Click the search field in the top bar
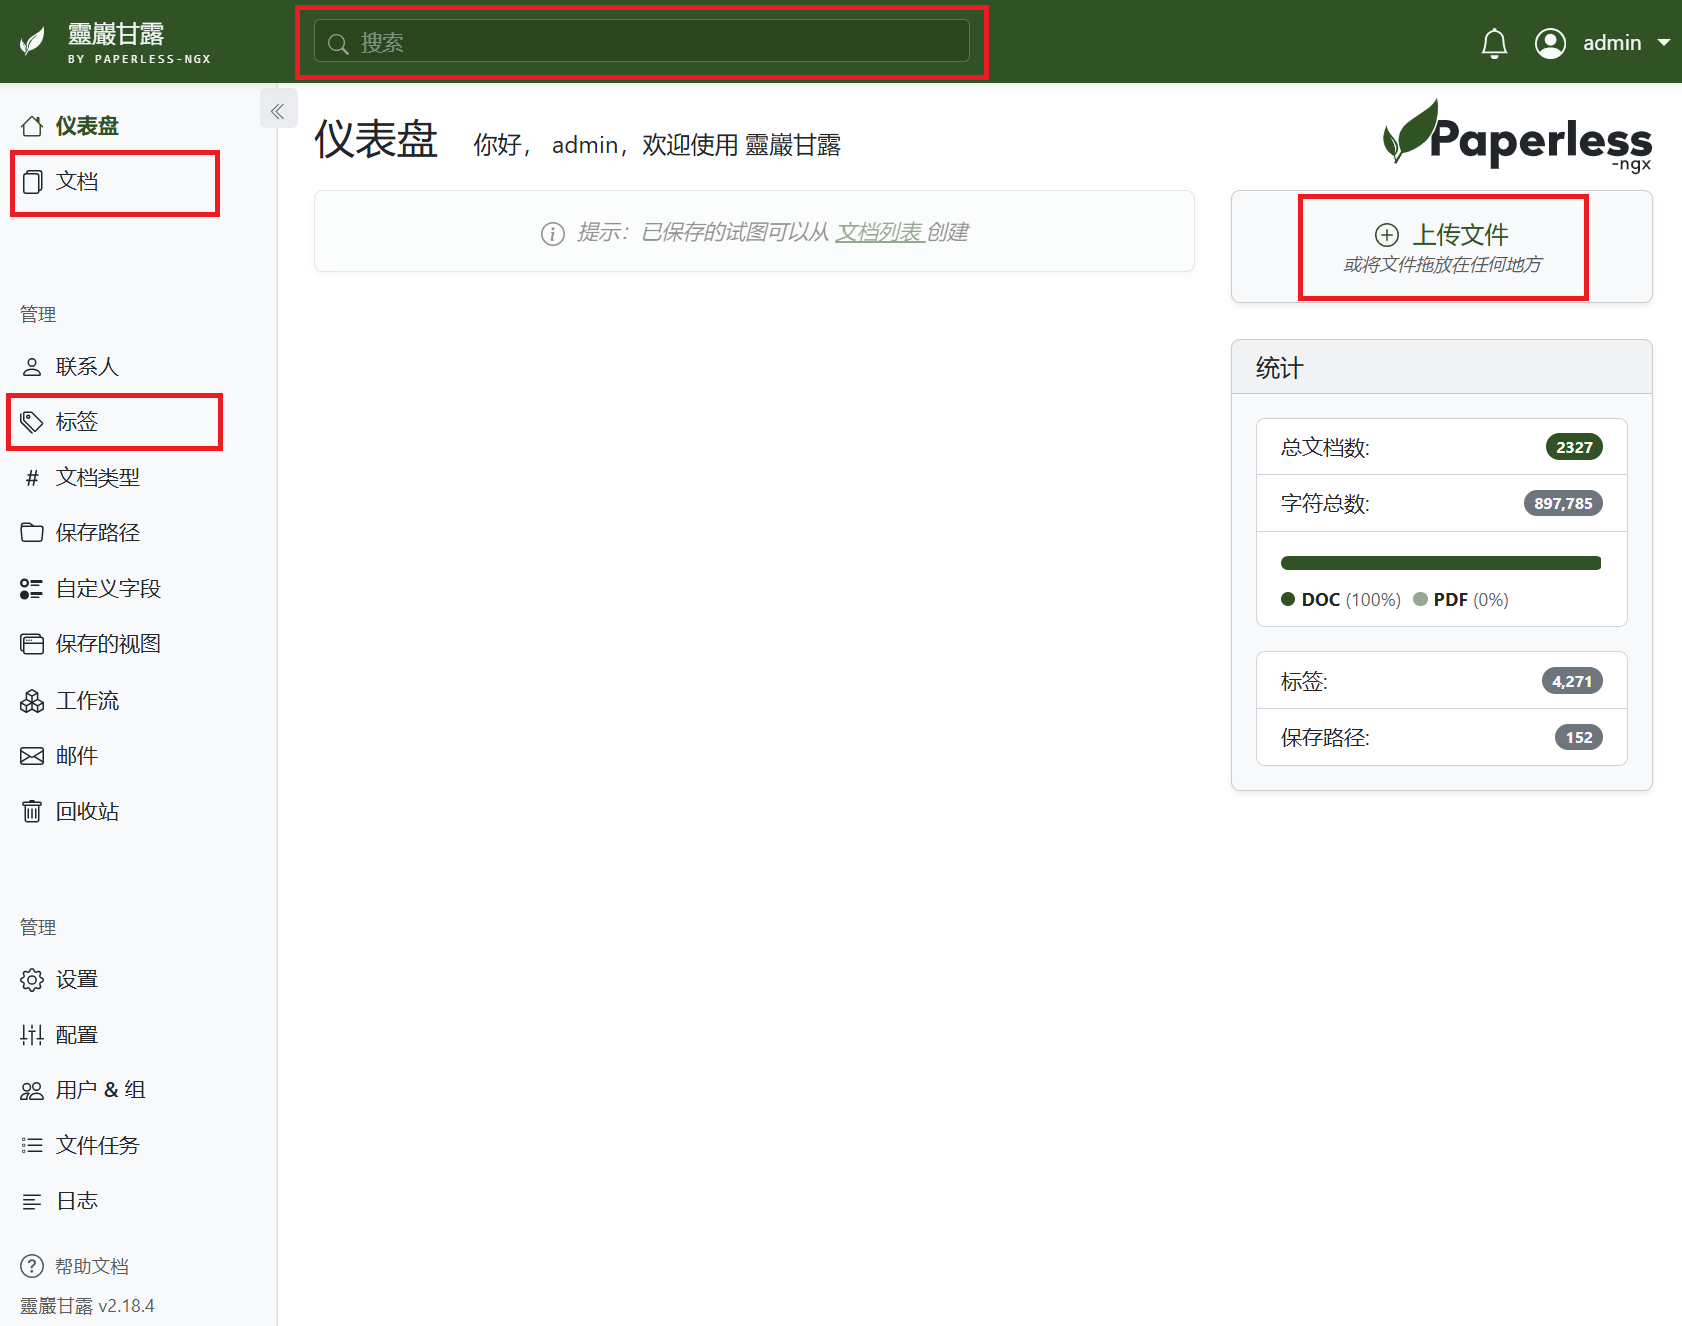Viewport: 1682px width, 1326px height. pos(642,42)
